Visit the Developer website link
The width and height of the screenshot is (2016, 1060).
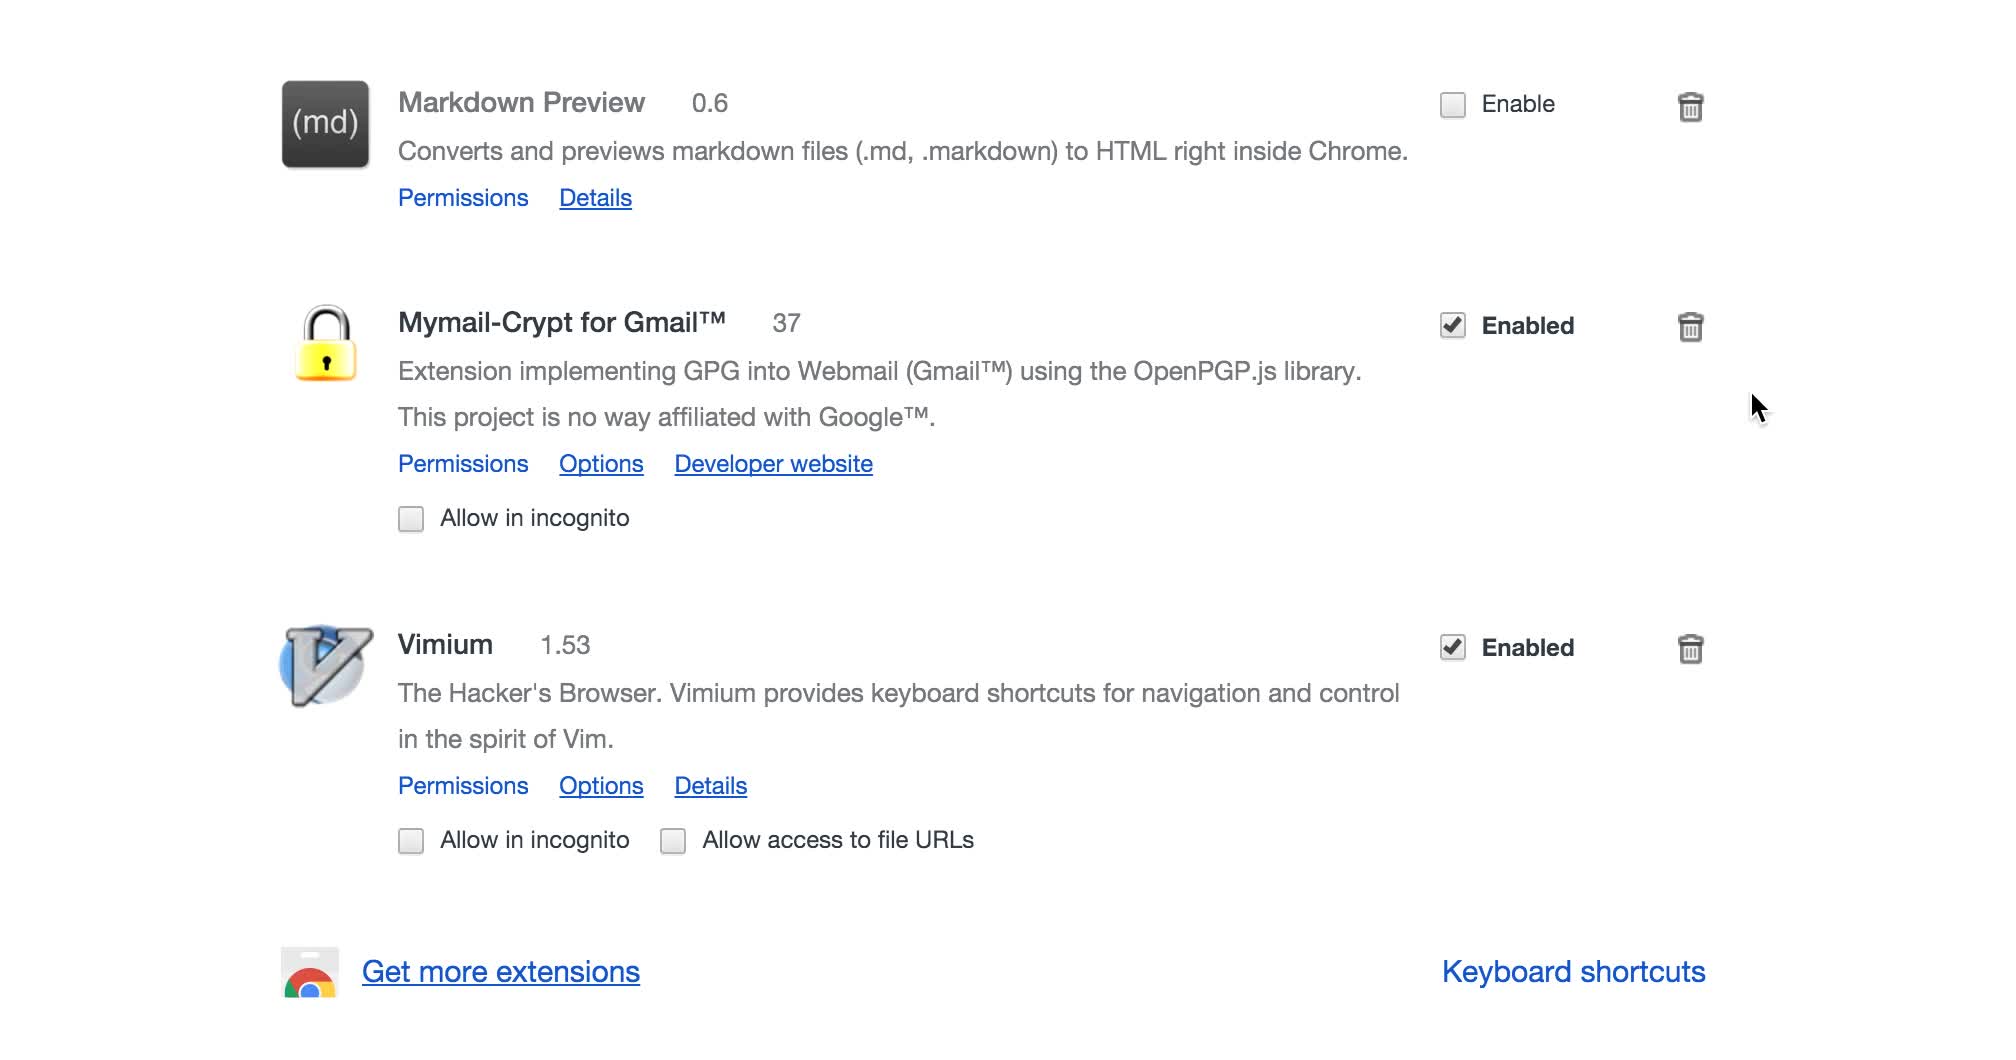773,464
